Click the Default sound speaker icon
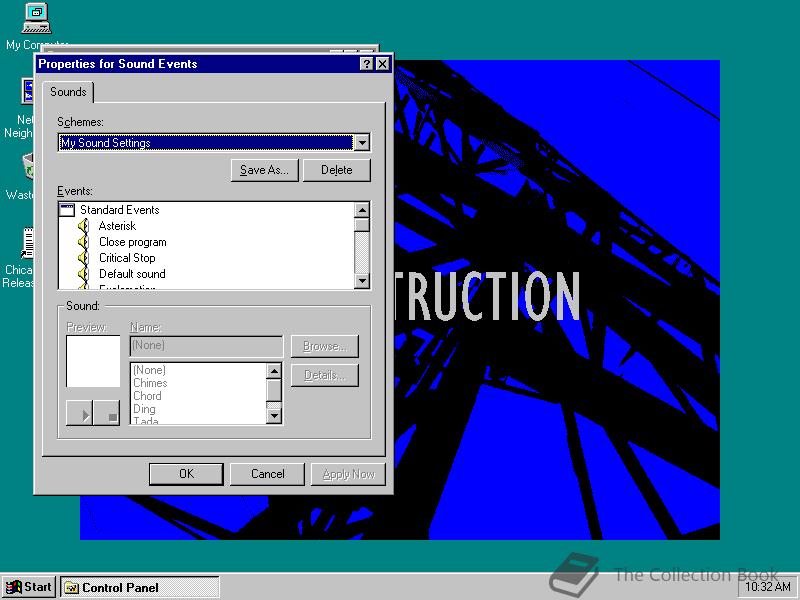This screenshot has height=600, width=800. coord(83,274)
